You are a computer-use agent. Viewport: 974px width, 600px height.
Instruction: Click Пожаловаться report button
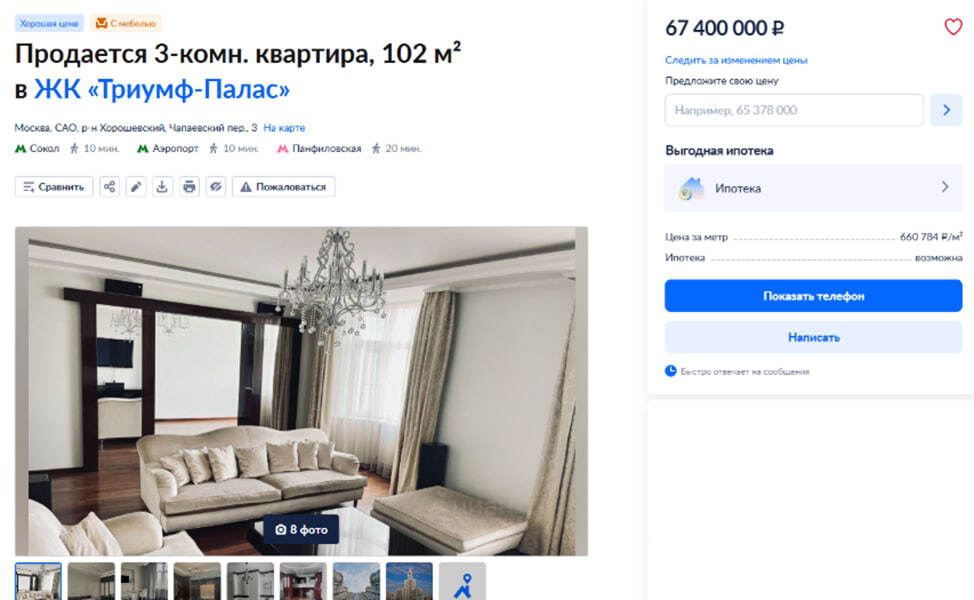[284, 186]
